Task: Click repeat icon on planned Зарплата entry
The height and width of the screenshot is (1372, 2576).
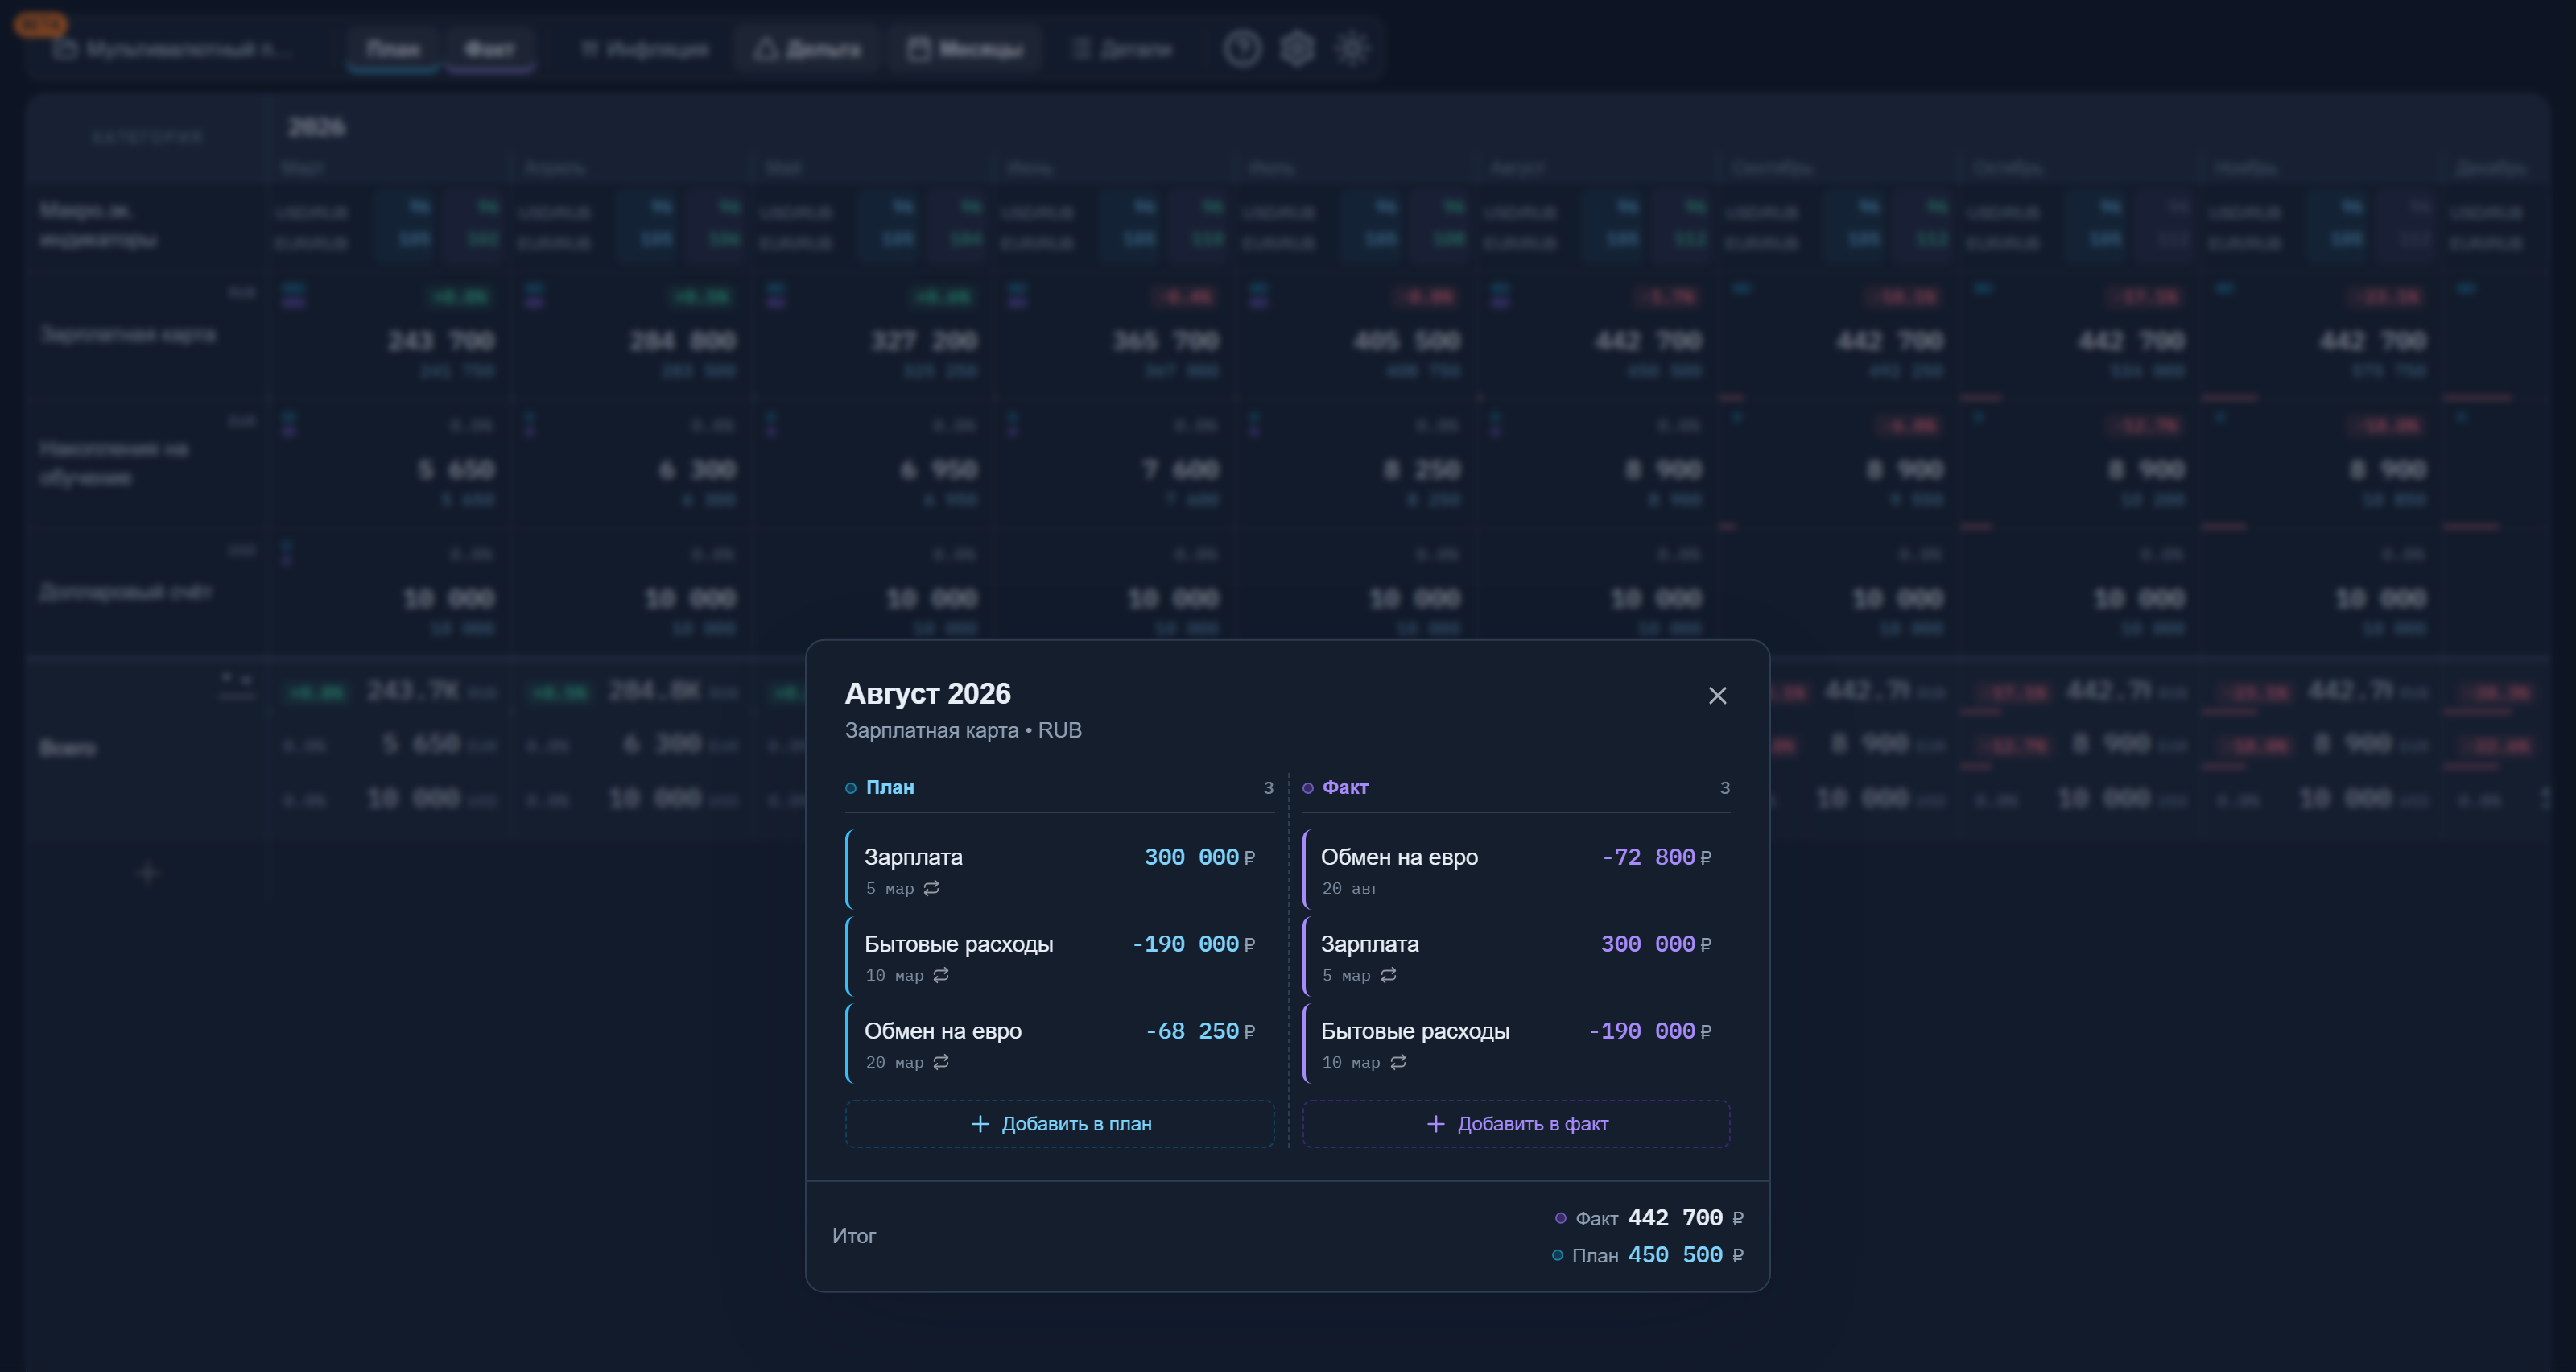Action: (931, 888)
